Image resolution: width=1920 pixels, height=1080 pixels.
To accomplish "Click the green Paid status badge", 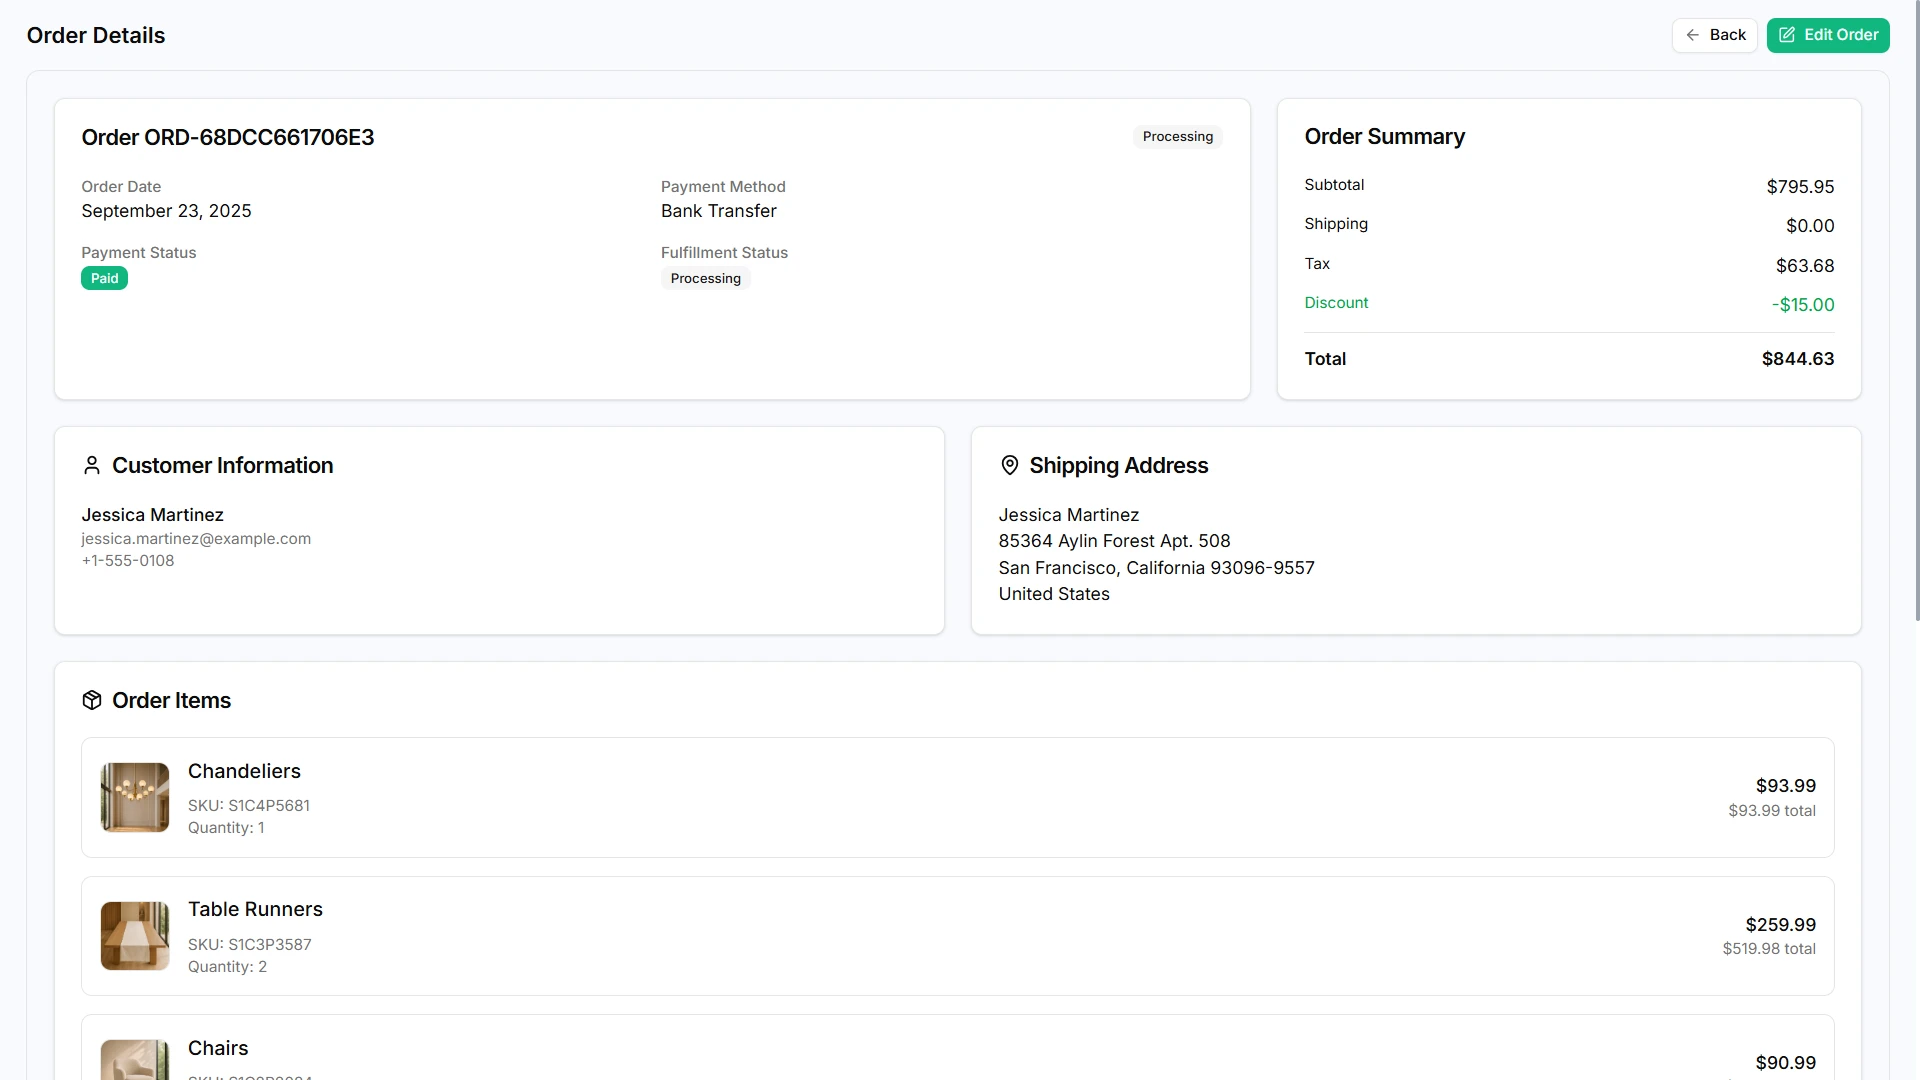I will pyautogui.click(x=104, y=279).
